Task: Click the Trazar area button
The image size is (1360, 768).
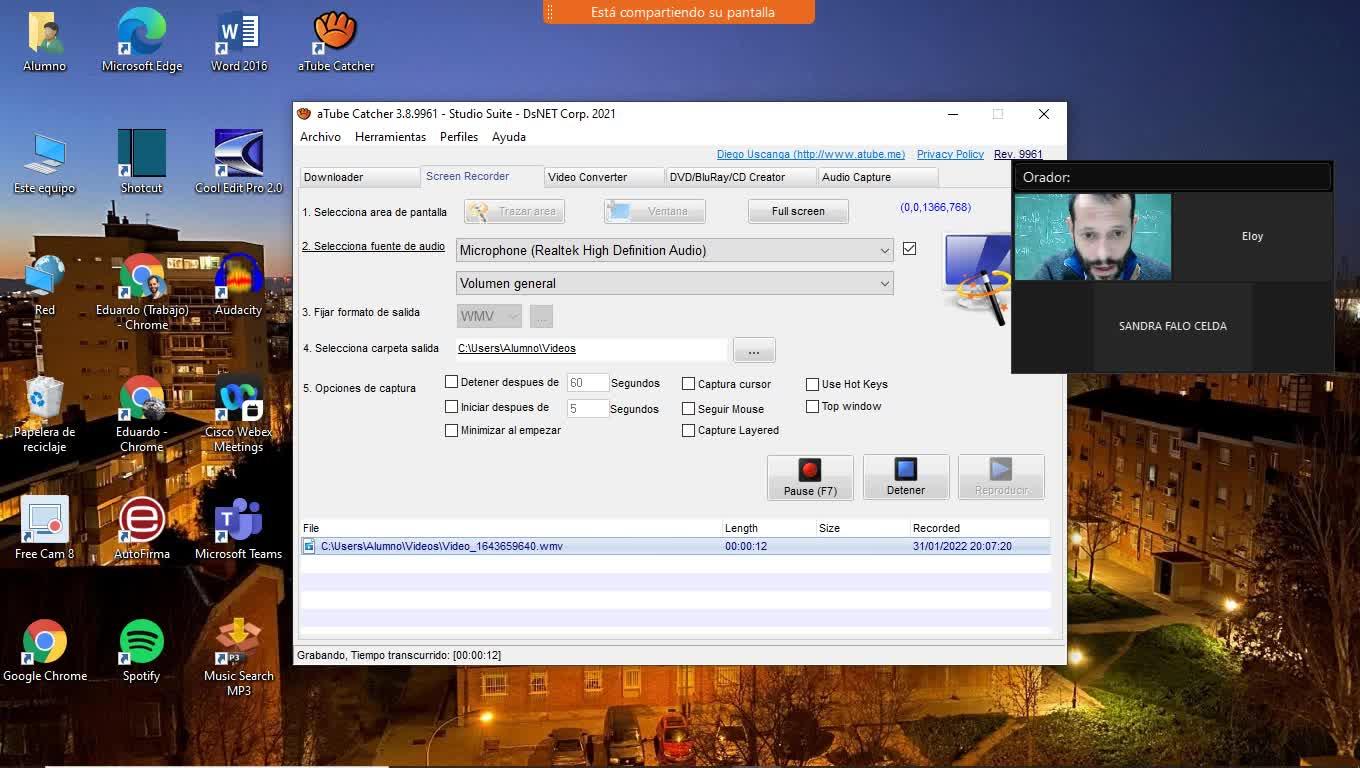Action: [515, 211]
